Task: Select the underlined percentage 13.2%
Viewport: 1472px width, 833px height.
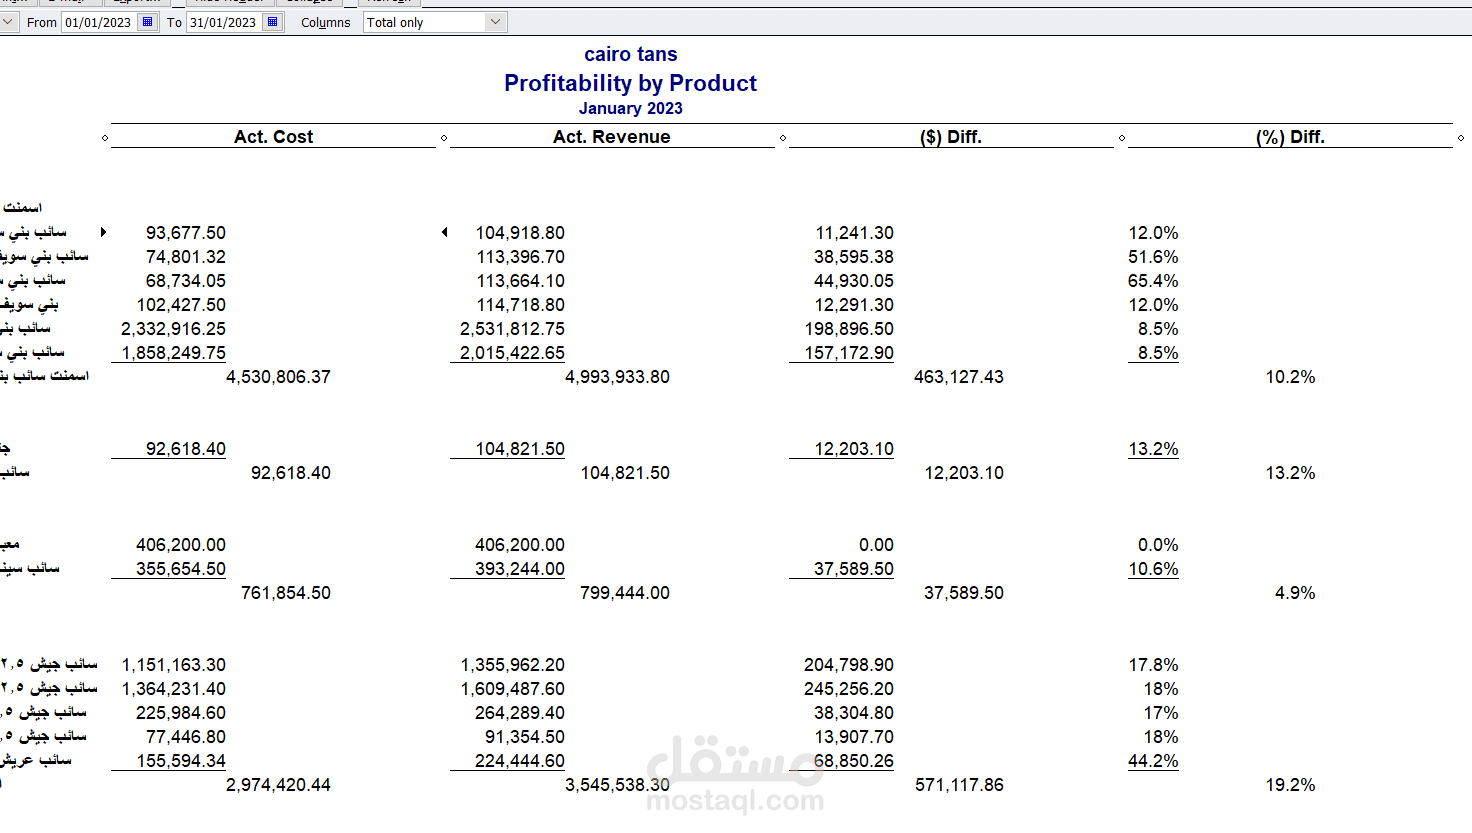Action: [1153, 449]
